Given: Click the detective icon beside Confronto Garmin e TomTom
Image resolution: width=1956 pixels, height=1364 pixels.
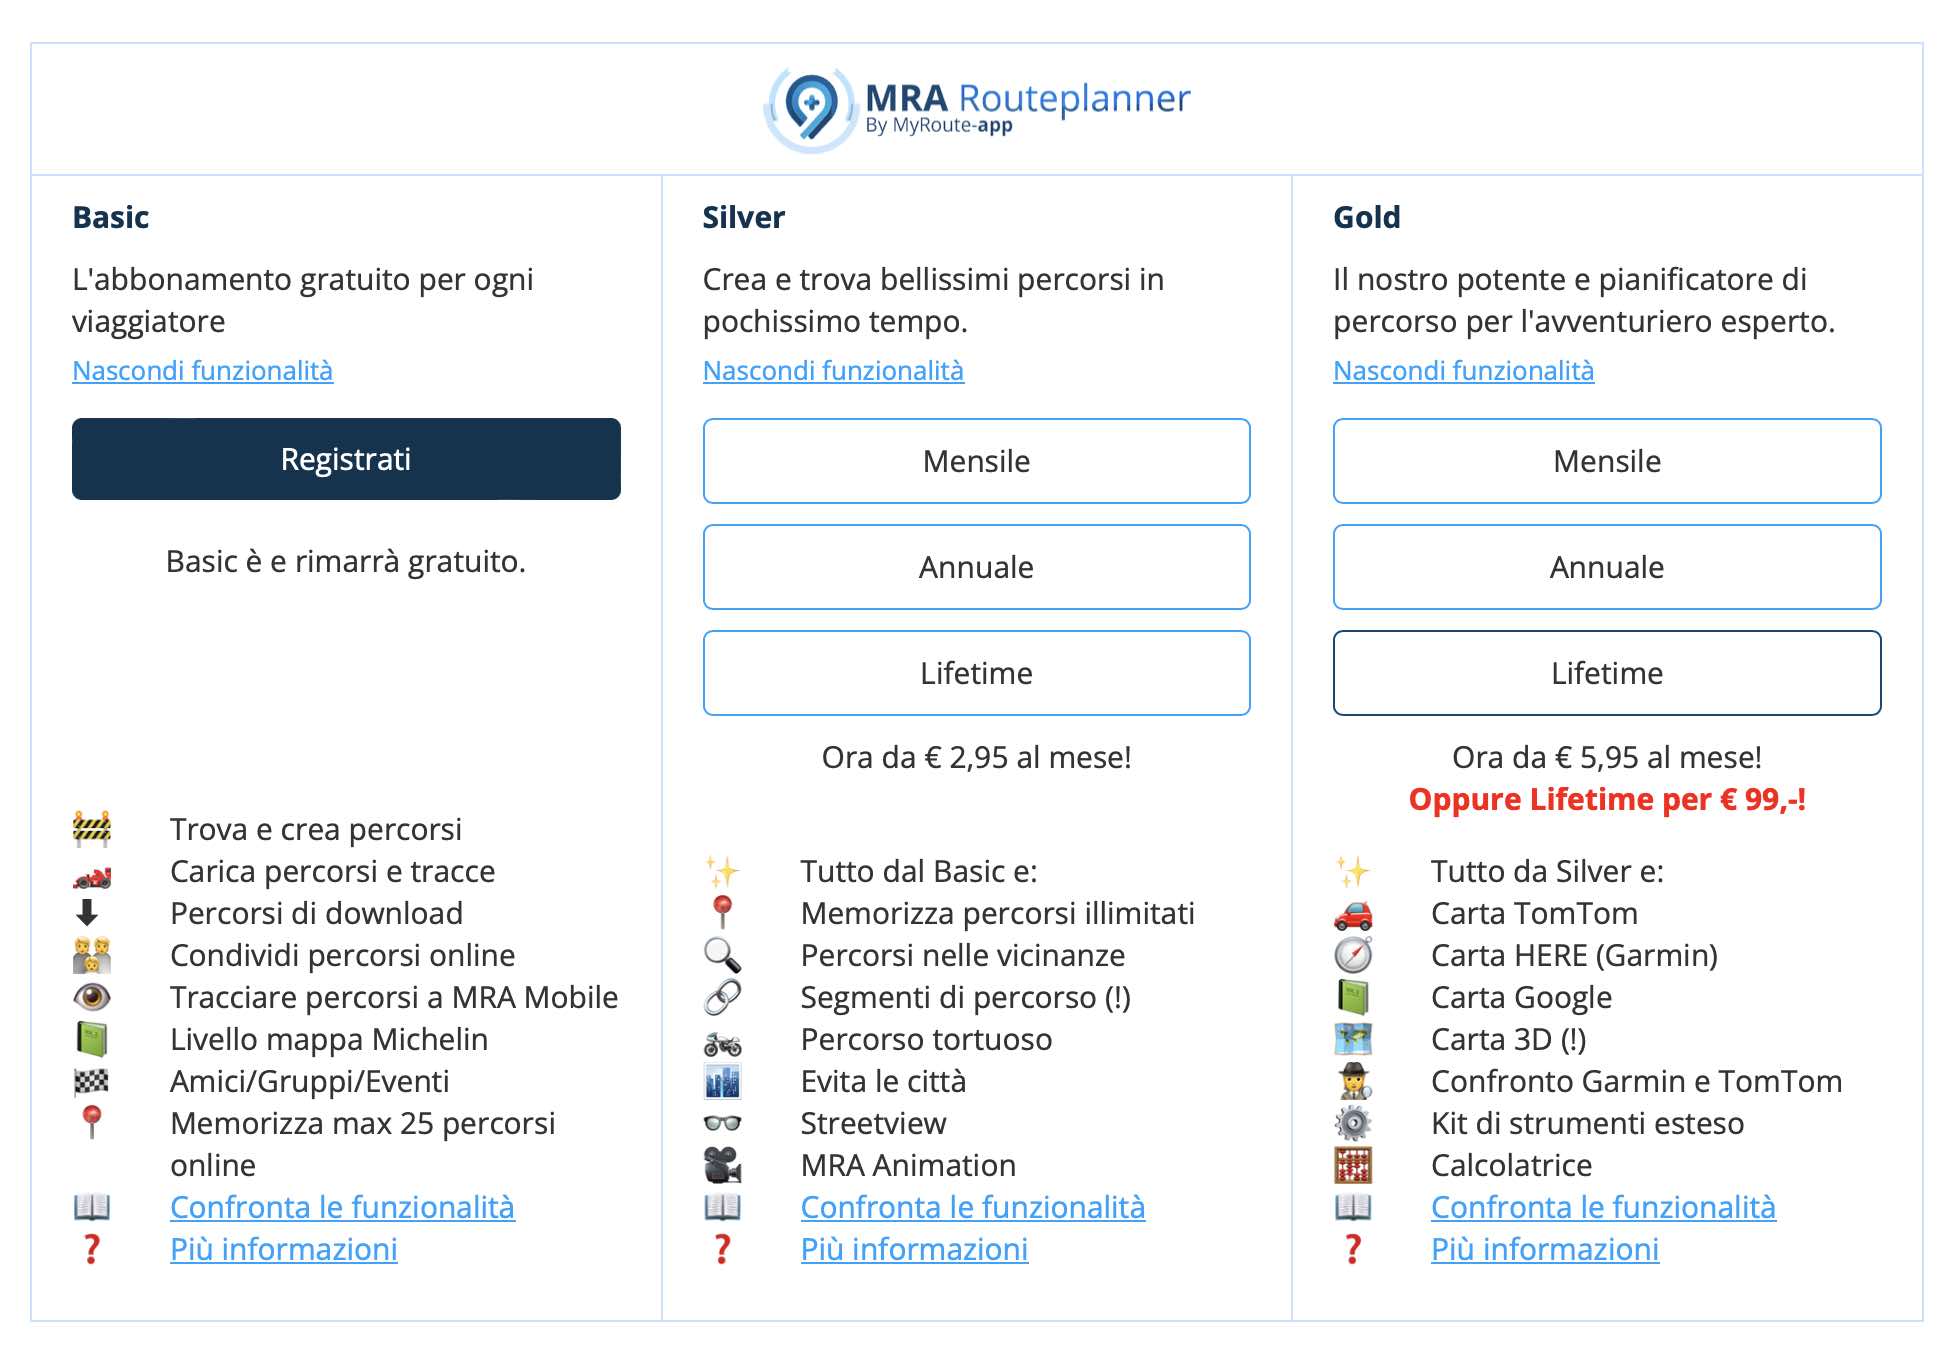Looking at the screenshot, I should [x=1354, y=1081].
